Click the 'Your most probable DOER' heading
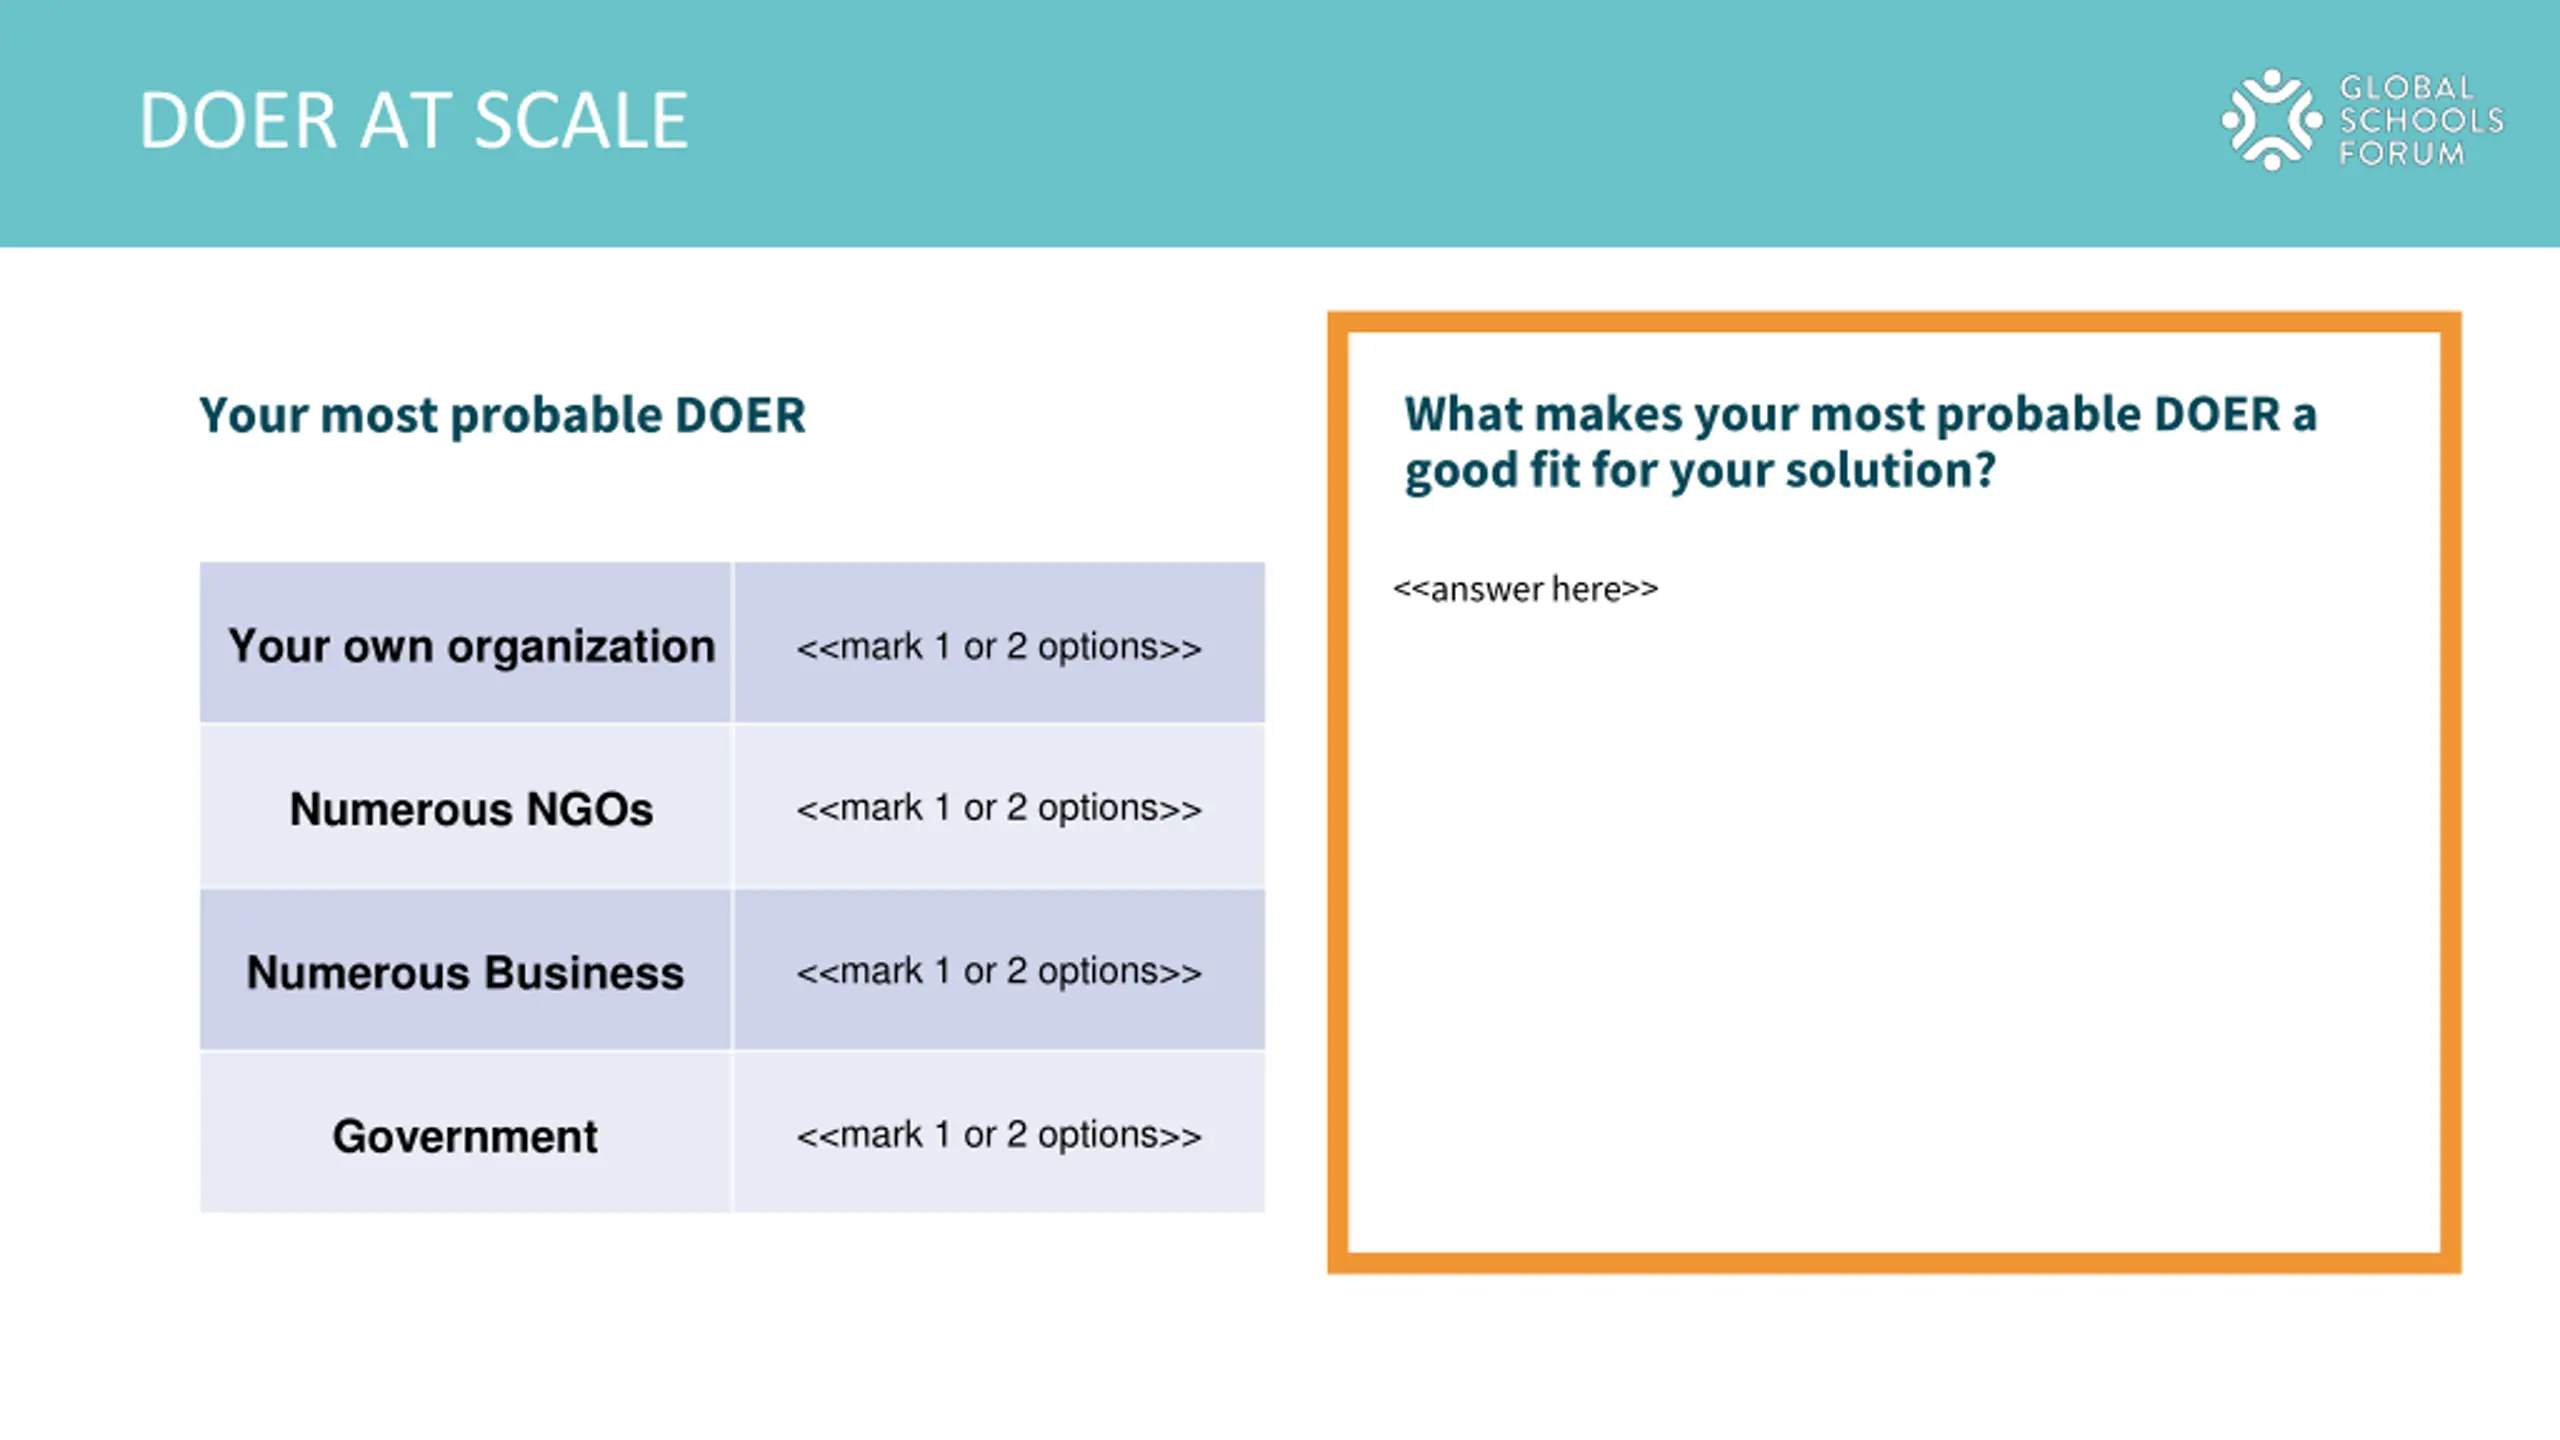Screen dimensions: 2560x1440 (x=502, y=415)
